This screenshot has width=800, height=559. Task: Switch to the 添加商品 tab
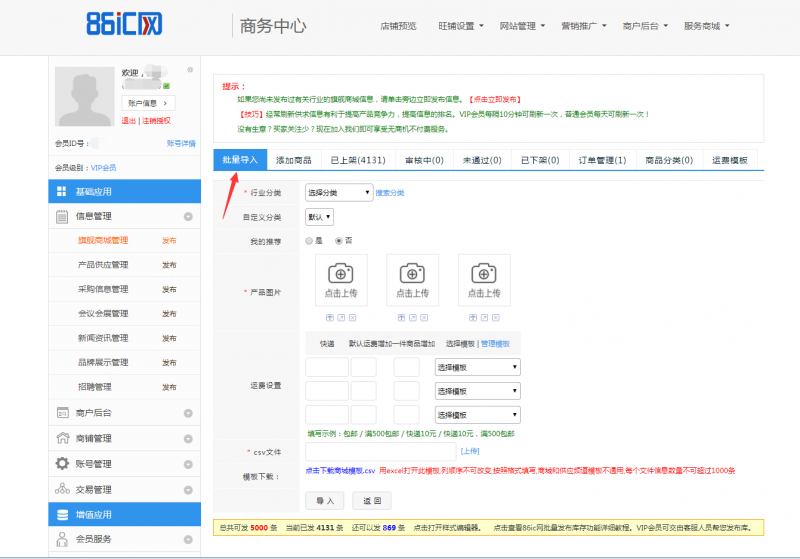click(294, 160)
